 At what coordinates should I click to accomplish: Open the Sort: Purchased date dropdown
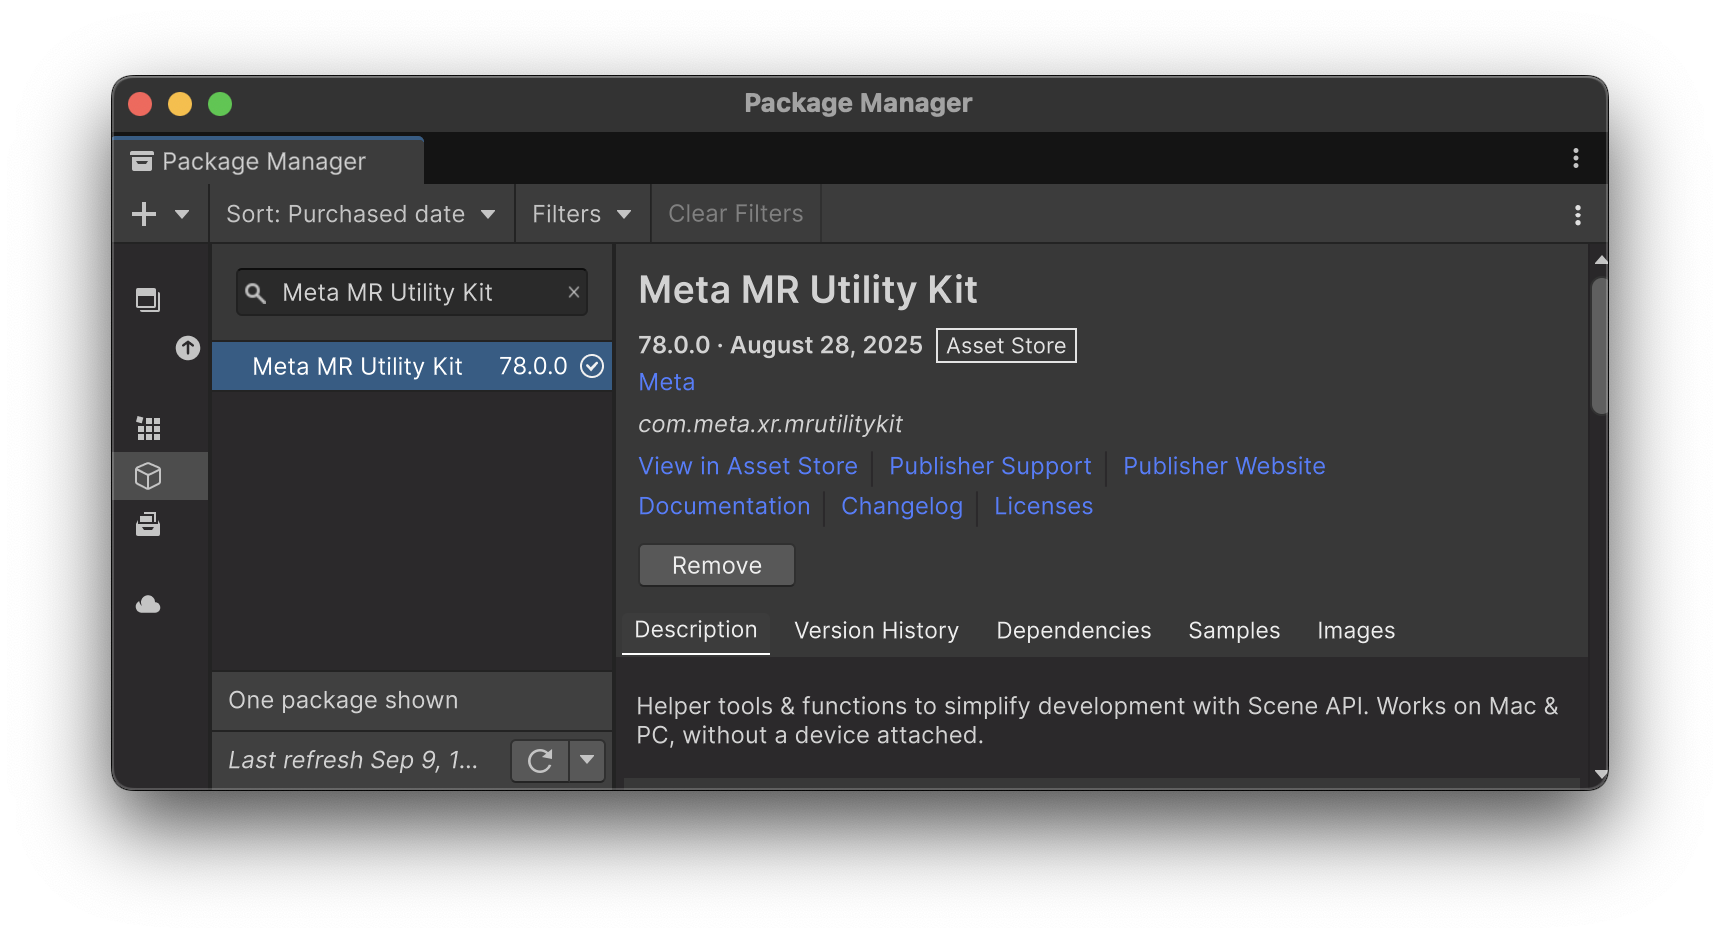click(x=361, y=214)
